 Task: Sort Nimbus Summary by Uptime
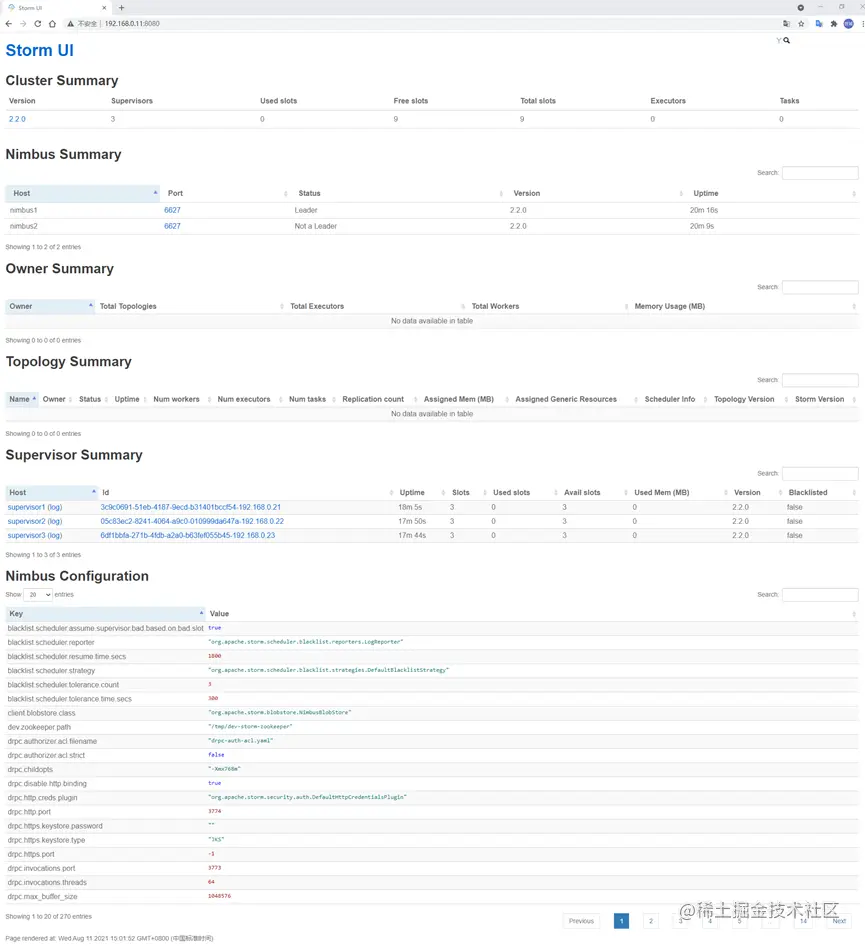point(774,193)
